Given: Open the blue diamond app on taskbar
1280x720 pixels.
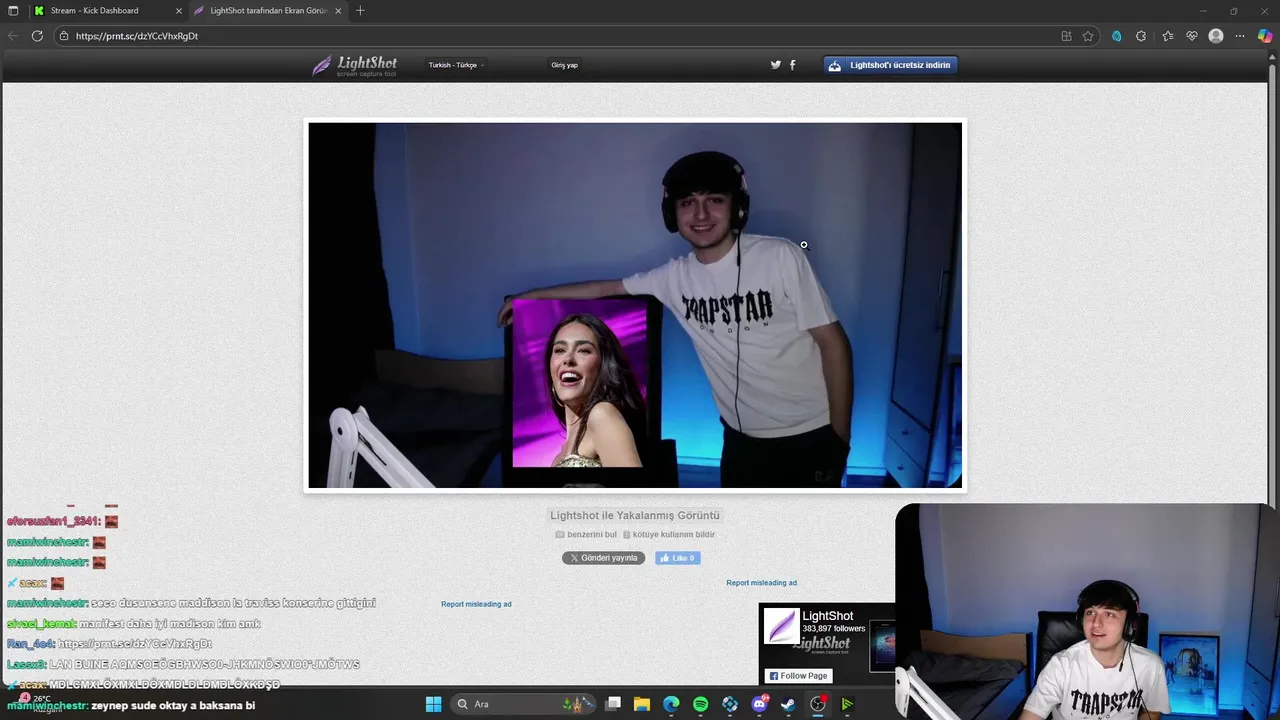Looking at the screenshot, I should click(x=730, y=704).
